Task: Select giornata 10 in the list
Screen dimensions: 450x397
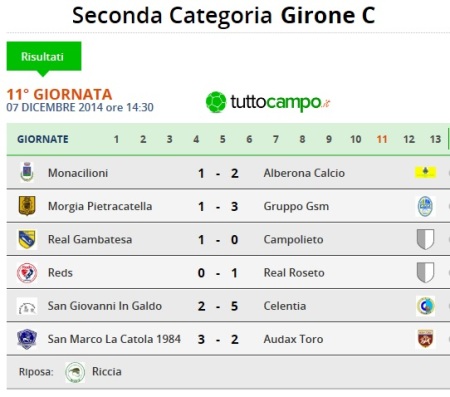Action: pyautogui.click(x=355, y=139)
